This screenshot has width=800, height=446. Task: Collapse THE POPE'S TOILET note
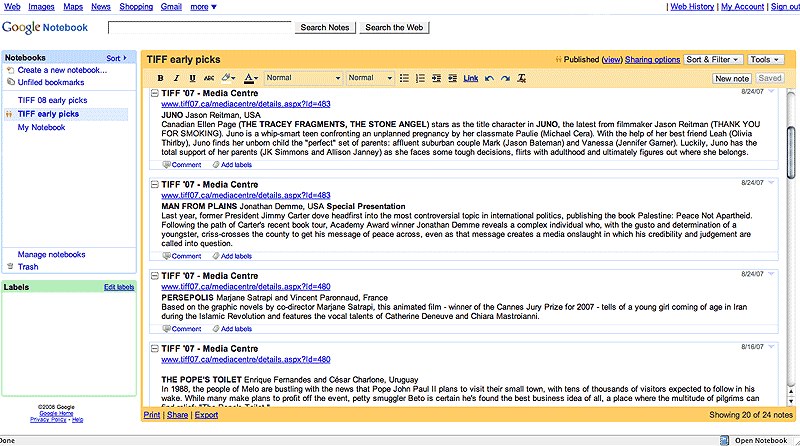[154, 349]
